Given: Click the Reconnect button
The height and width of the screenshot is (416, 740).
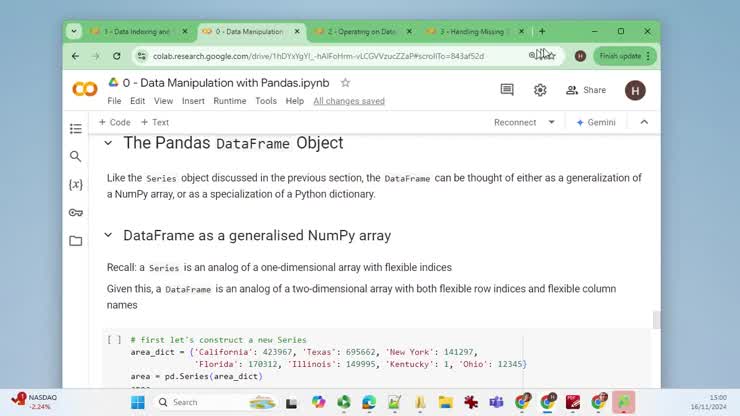Looking at the screenshot, I should tap(515, 122).
